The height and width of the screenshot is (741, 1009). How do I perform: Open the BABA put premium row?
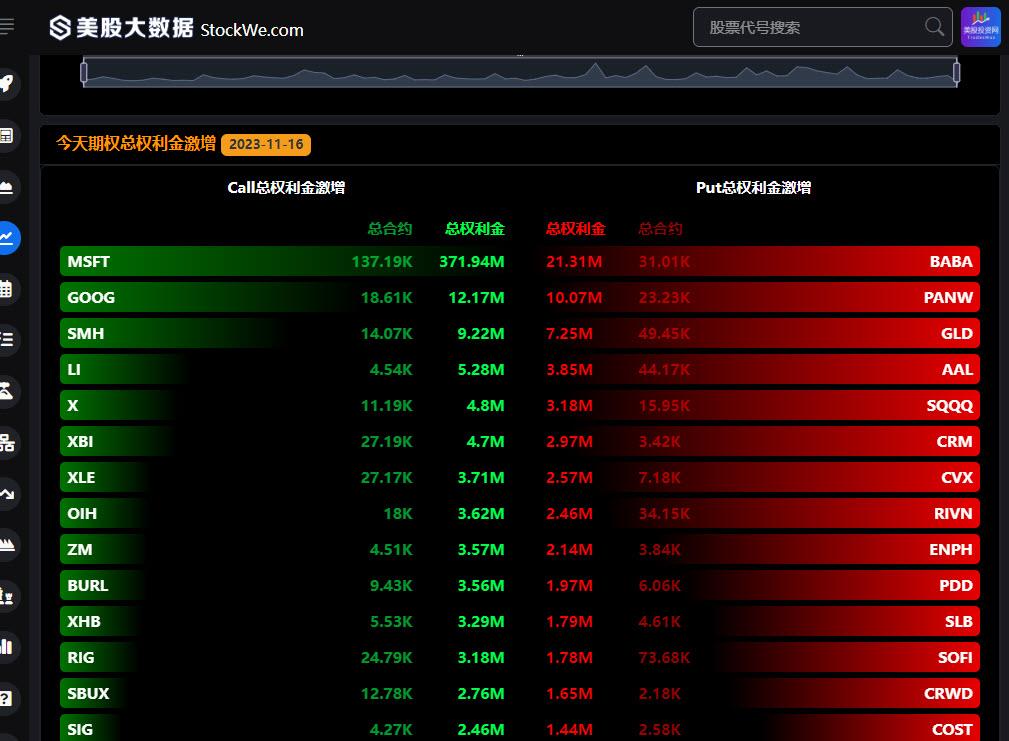coord(761,261)
